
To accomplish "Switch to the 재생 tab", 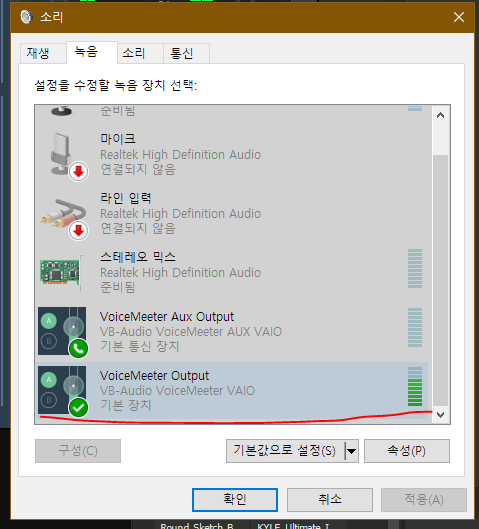I will pos(43,53).
